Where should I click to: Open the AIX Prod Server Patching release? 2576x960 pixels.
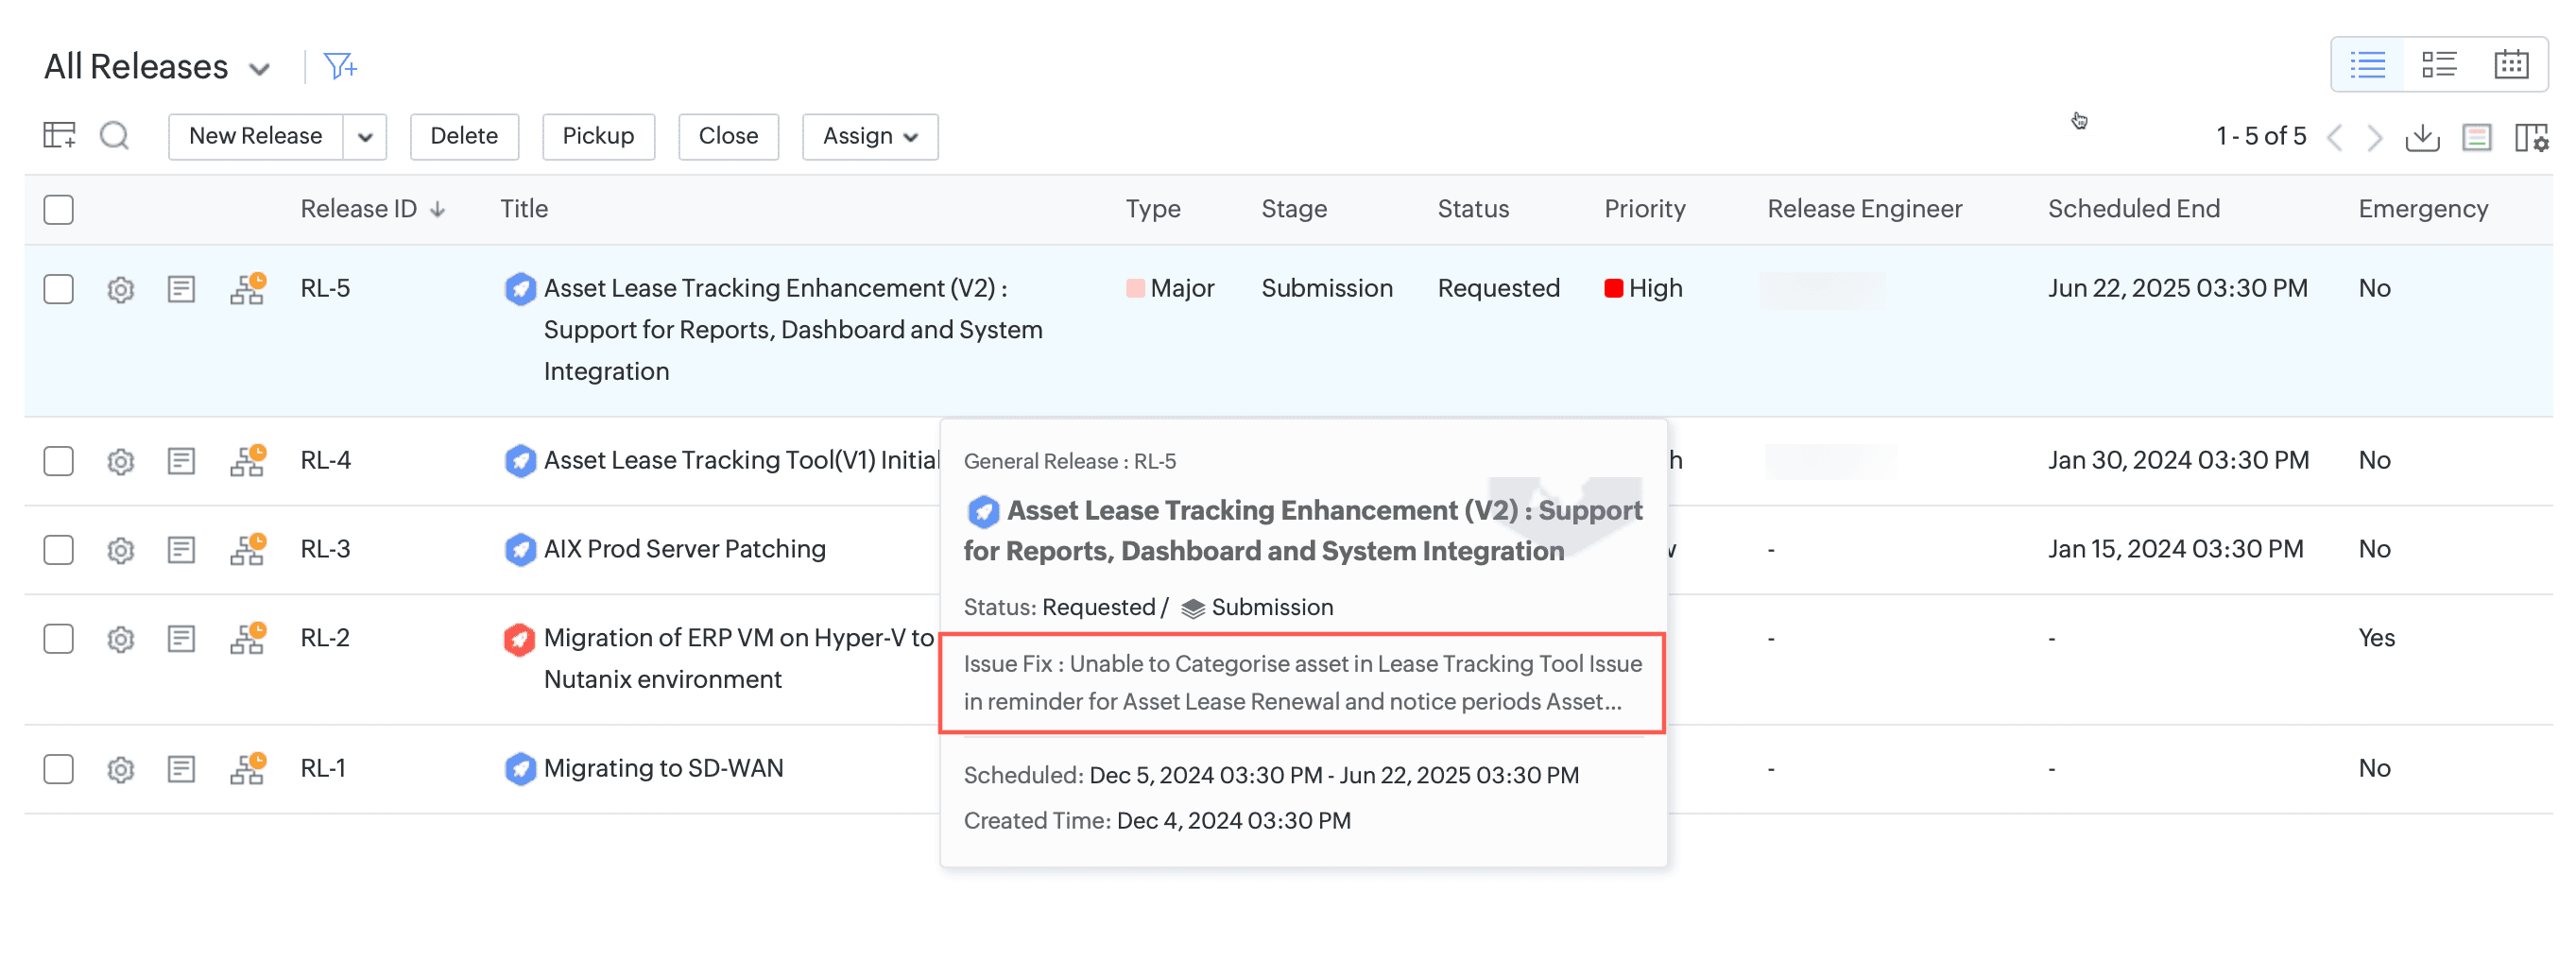(x=684, y=549)
